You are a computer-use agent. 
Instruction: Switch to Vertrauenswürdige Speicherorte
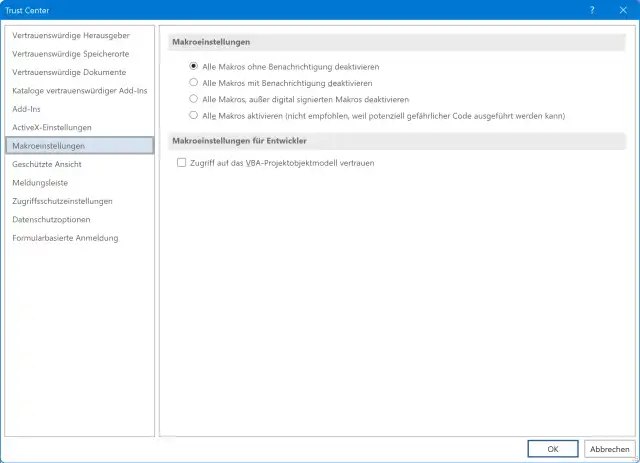click(68, 54)
